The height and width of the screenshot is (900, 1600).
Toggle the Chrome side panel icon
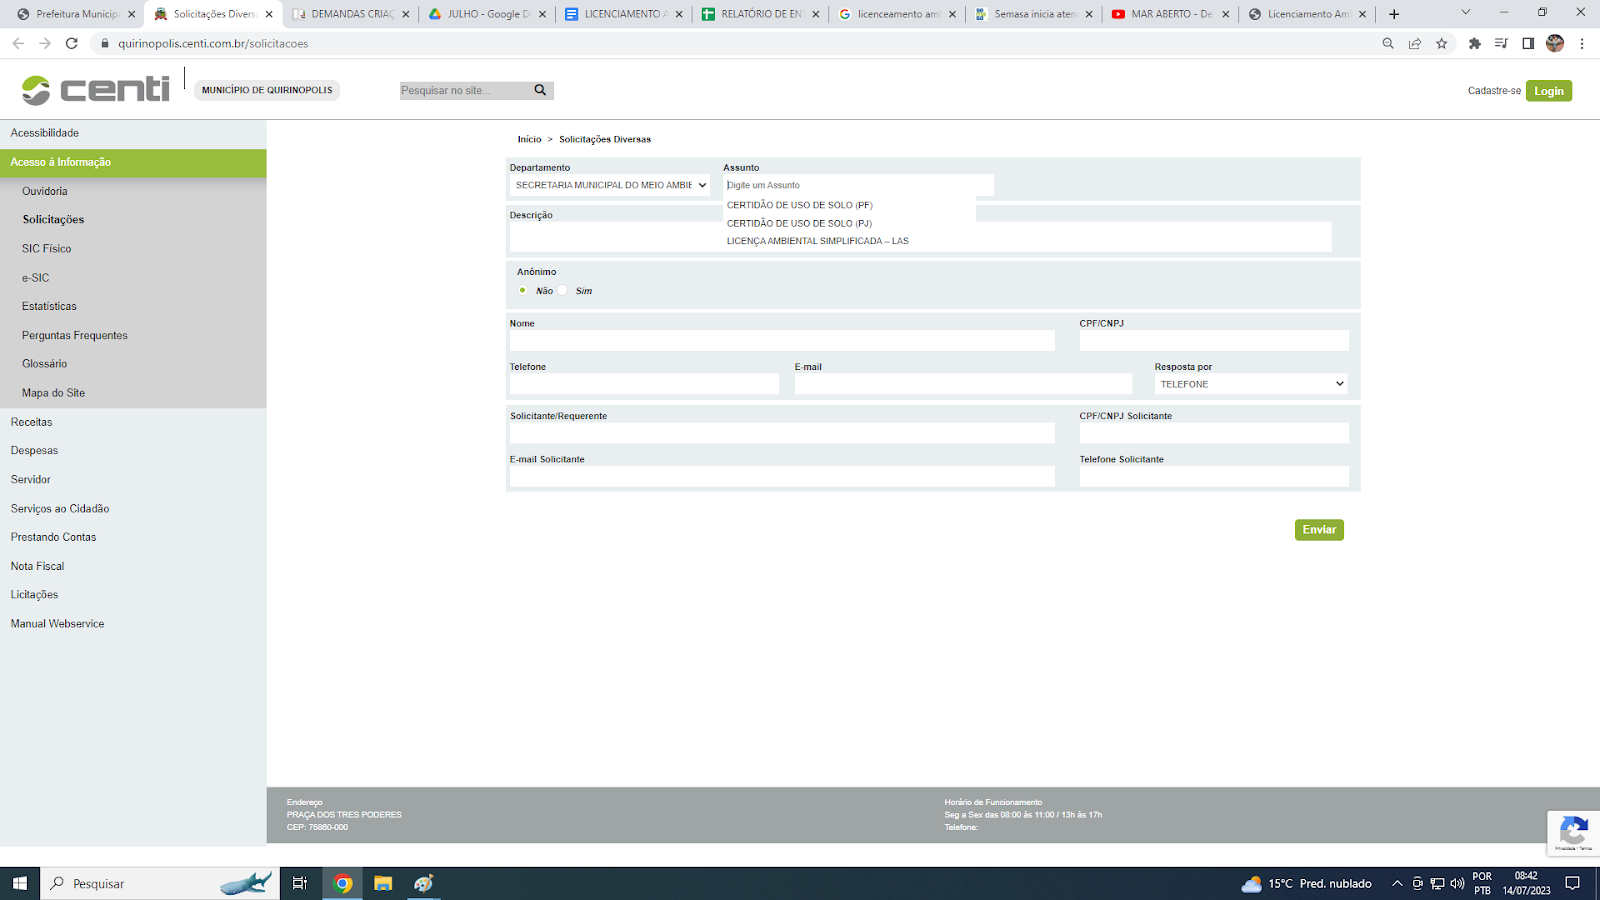pos(1528,43)
